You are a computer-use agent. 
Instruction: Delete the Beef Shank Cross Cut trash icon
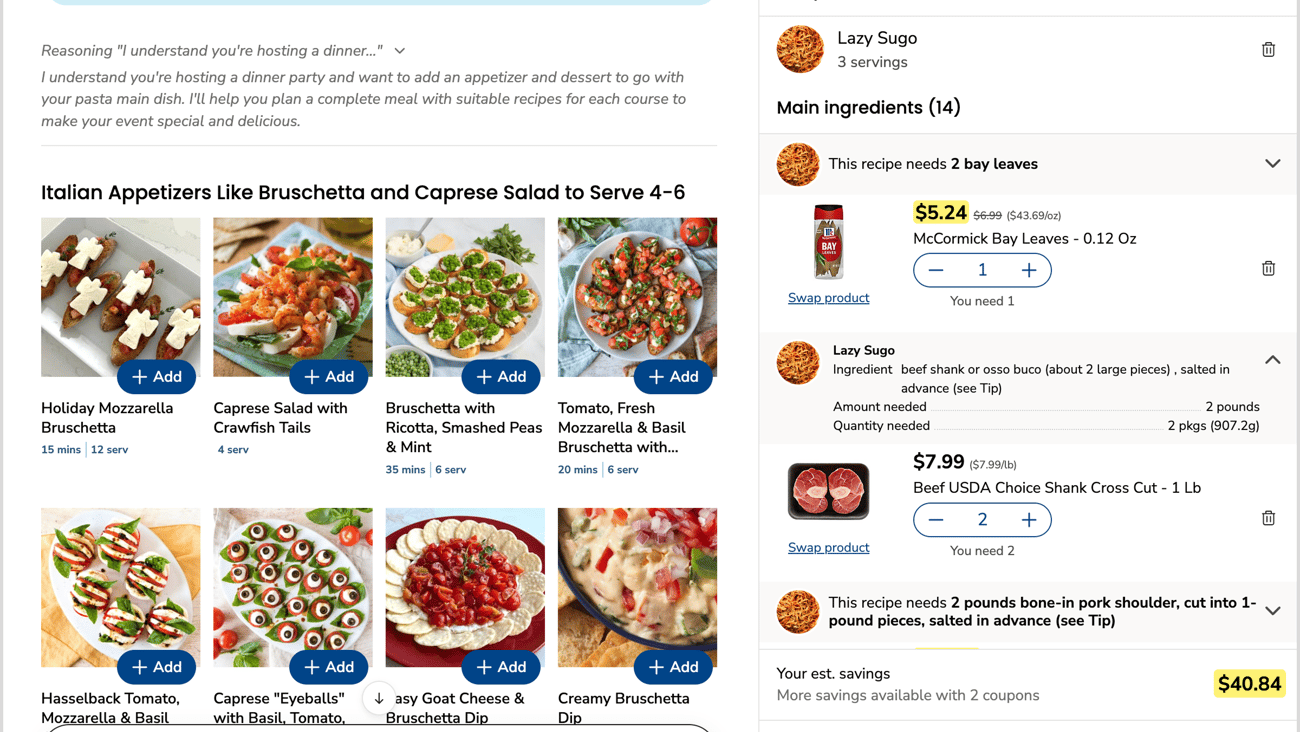[x=1267, y=518]
